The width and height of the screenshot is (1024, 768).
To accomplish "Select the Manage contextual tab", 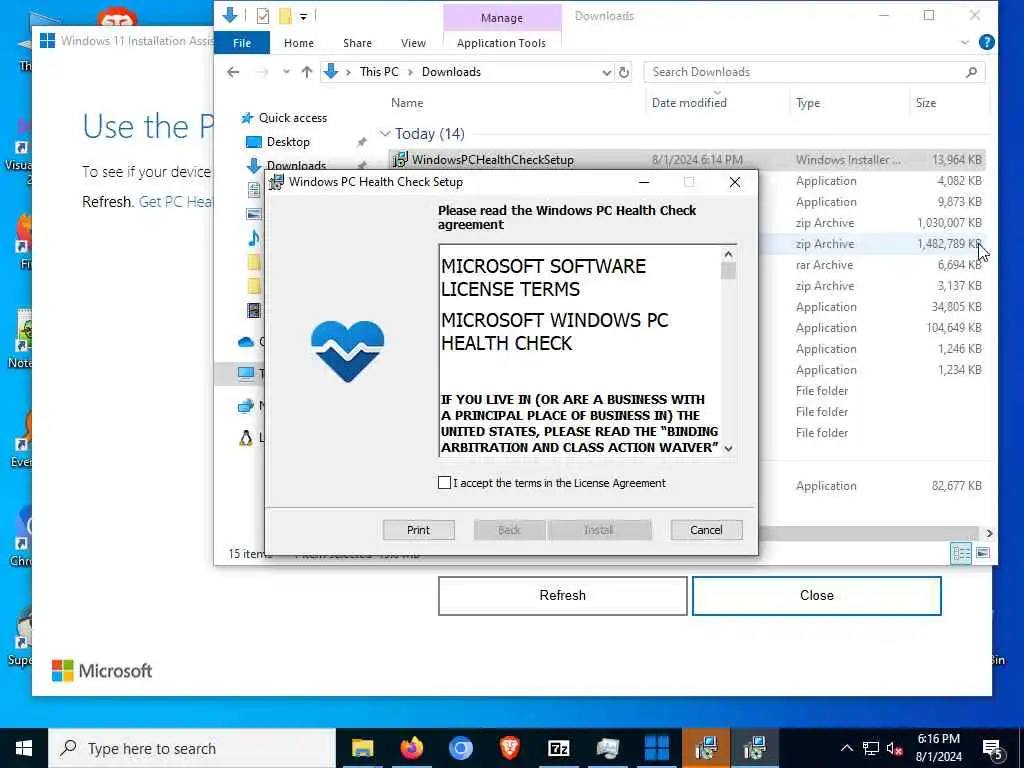I will coord(502,18).
